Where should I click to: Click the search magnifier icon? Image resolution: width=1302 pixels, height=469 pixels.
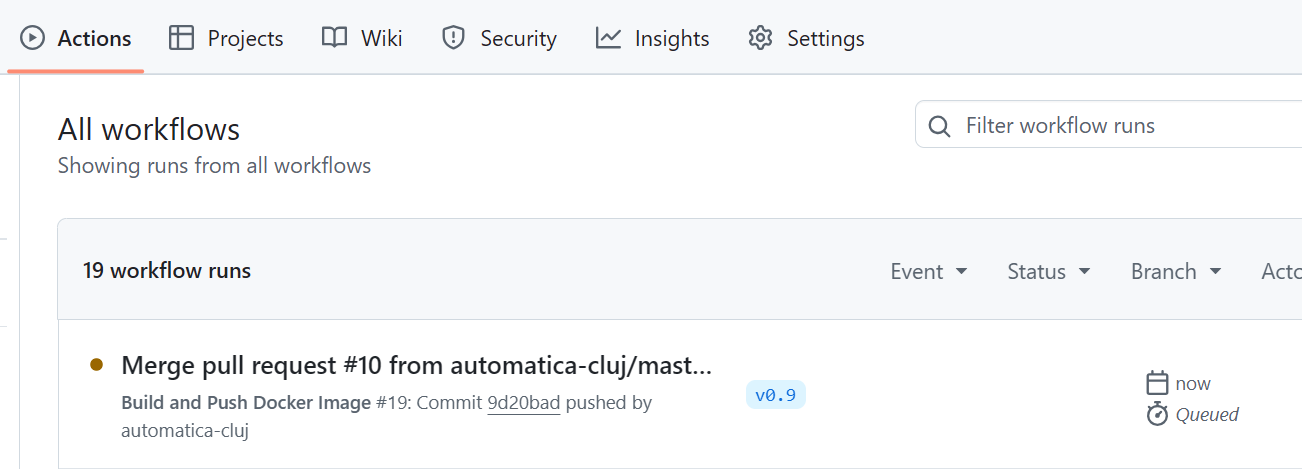pos(939,126)
